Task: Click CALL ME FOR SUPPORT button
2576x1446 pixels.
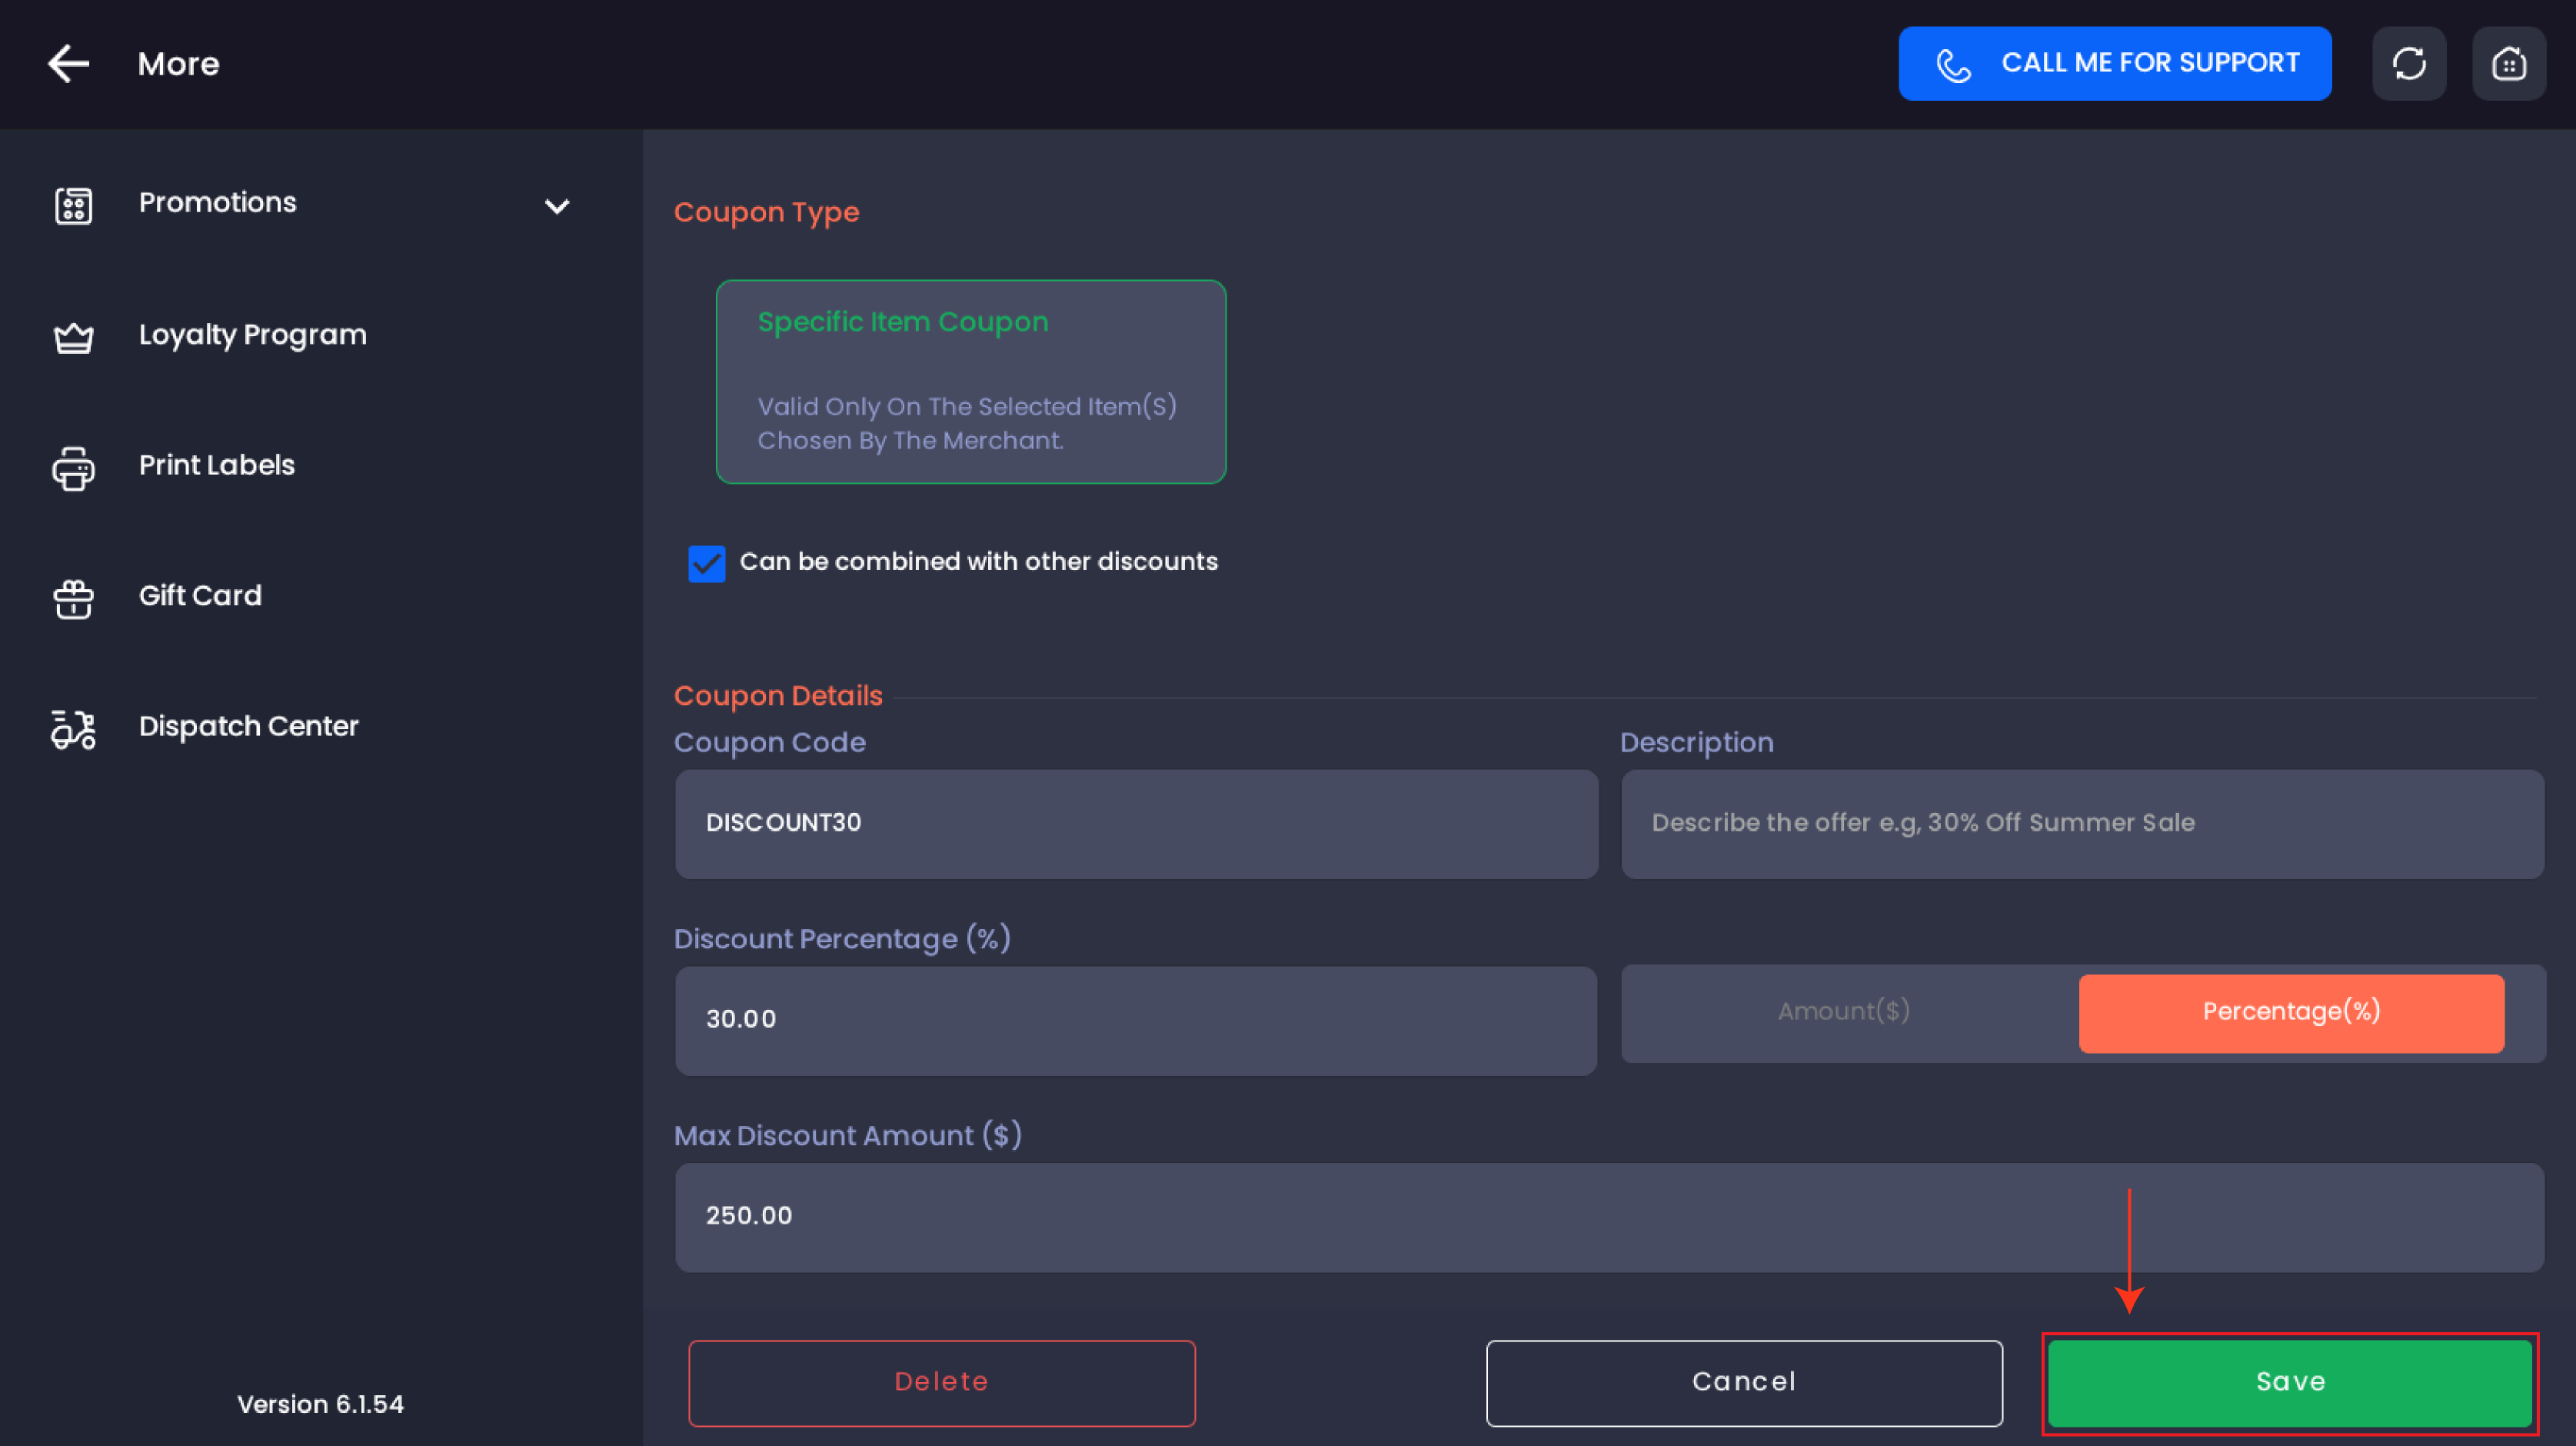Action: tap(2114, 63)
